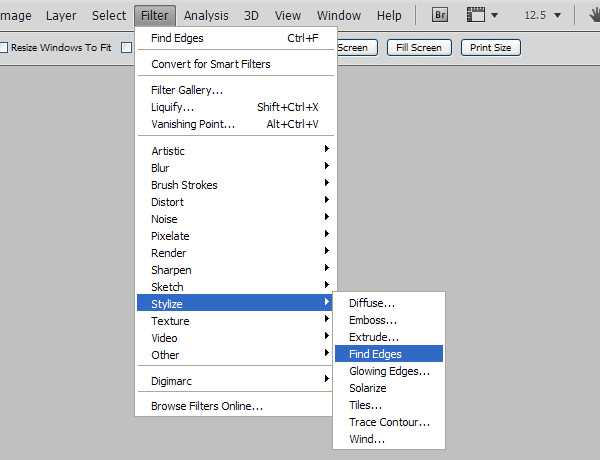Select Glowing Edges from the submenu
Viewport: 600px width, 460px height.
coord(389,371)
